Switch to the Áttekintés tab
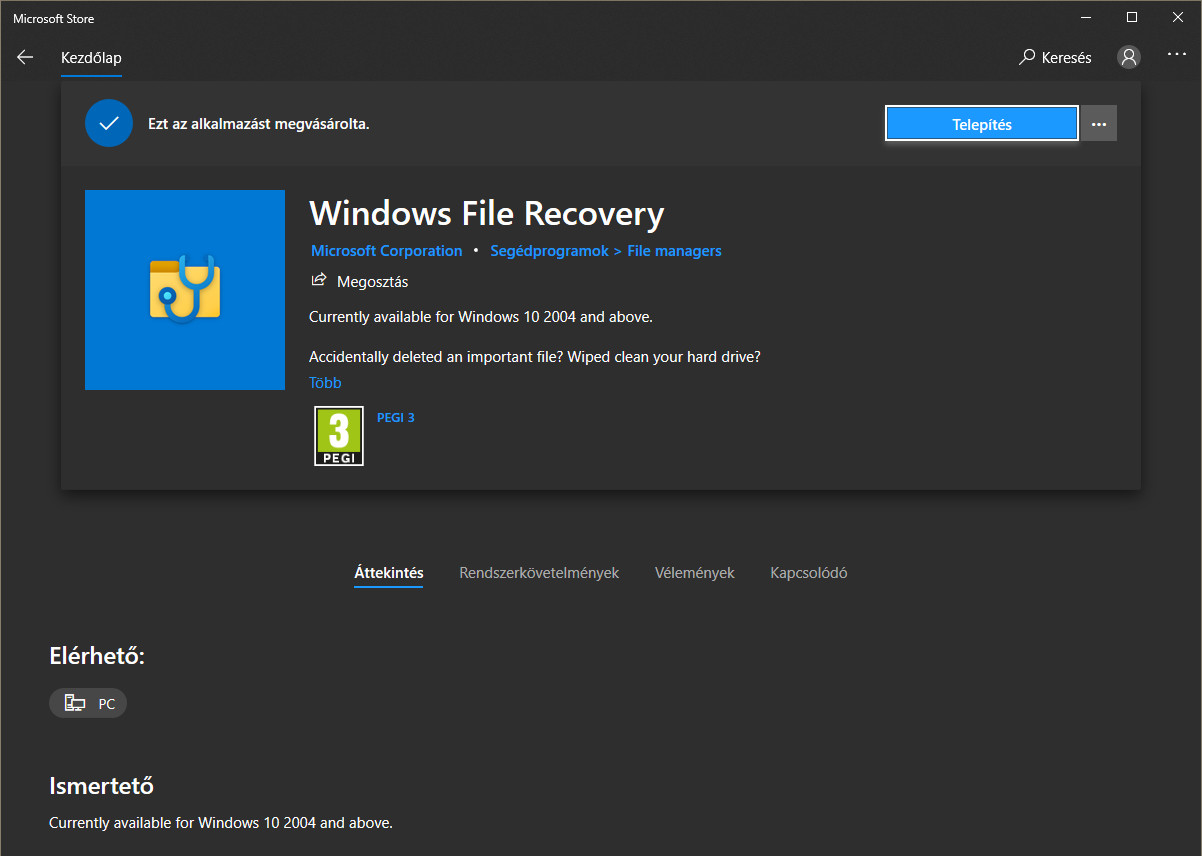Screen dimensions: 1202x856 (389, 573)
